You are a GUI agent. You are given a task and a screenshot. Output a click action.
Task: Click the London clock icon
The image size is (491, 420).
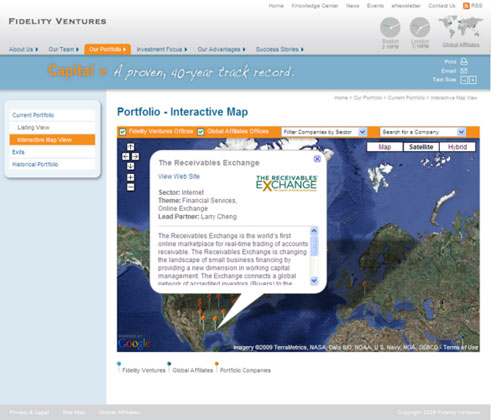click(x=420, y=27)
